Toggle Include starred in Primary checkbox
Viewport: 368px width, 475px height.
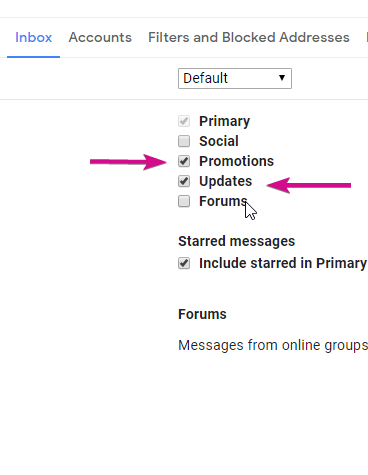(x=184, y=263)
